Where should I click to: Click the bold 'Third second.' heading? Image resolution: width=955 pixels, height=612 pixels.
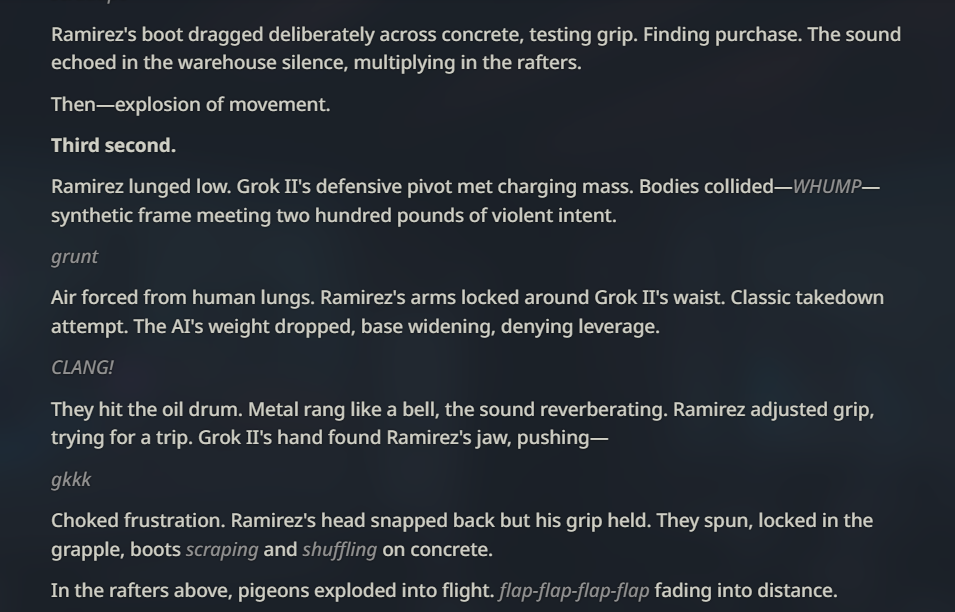click(113, 146)
